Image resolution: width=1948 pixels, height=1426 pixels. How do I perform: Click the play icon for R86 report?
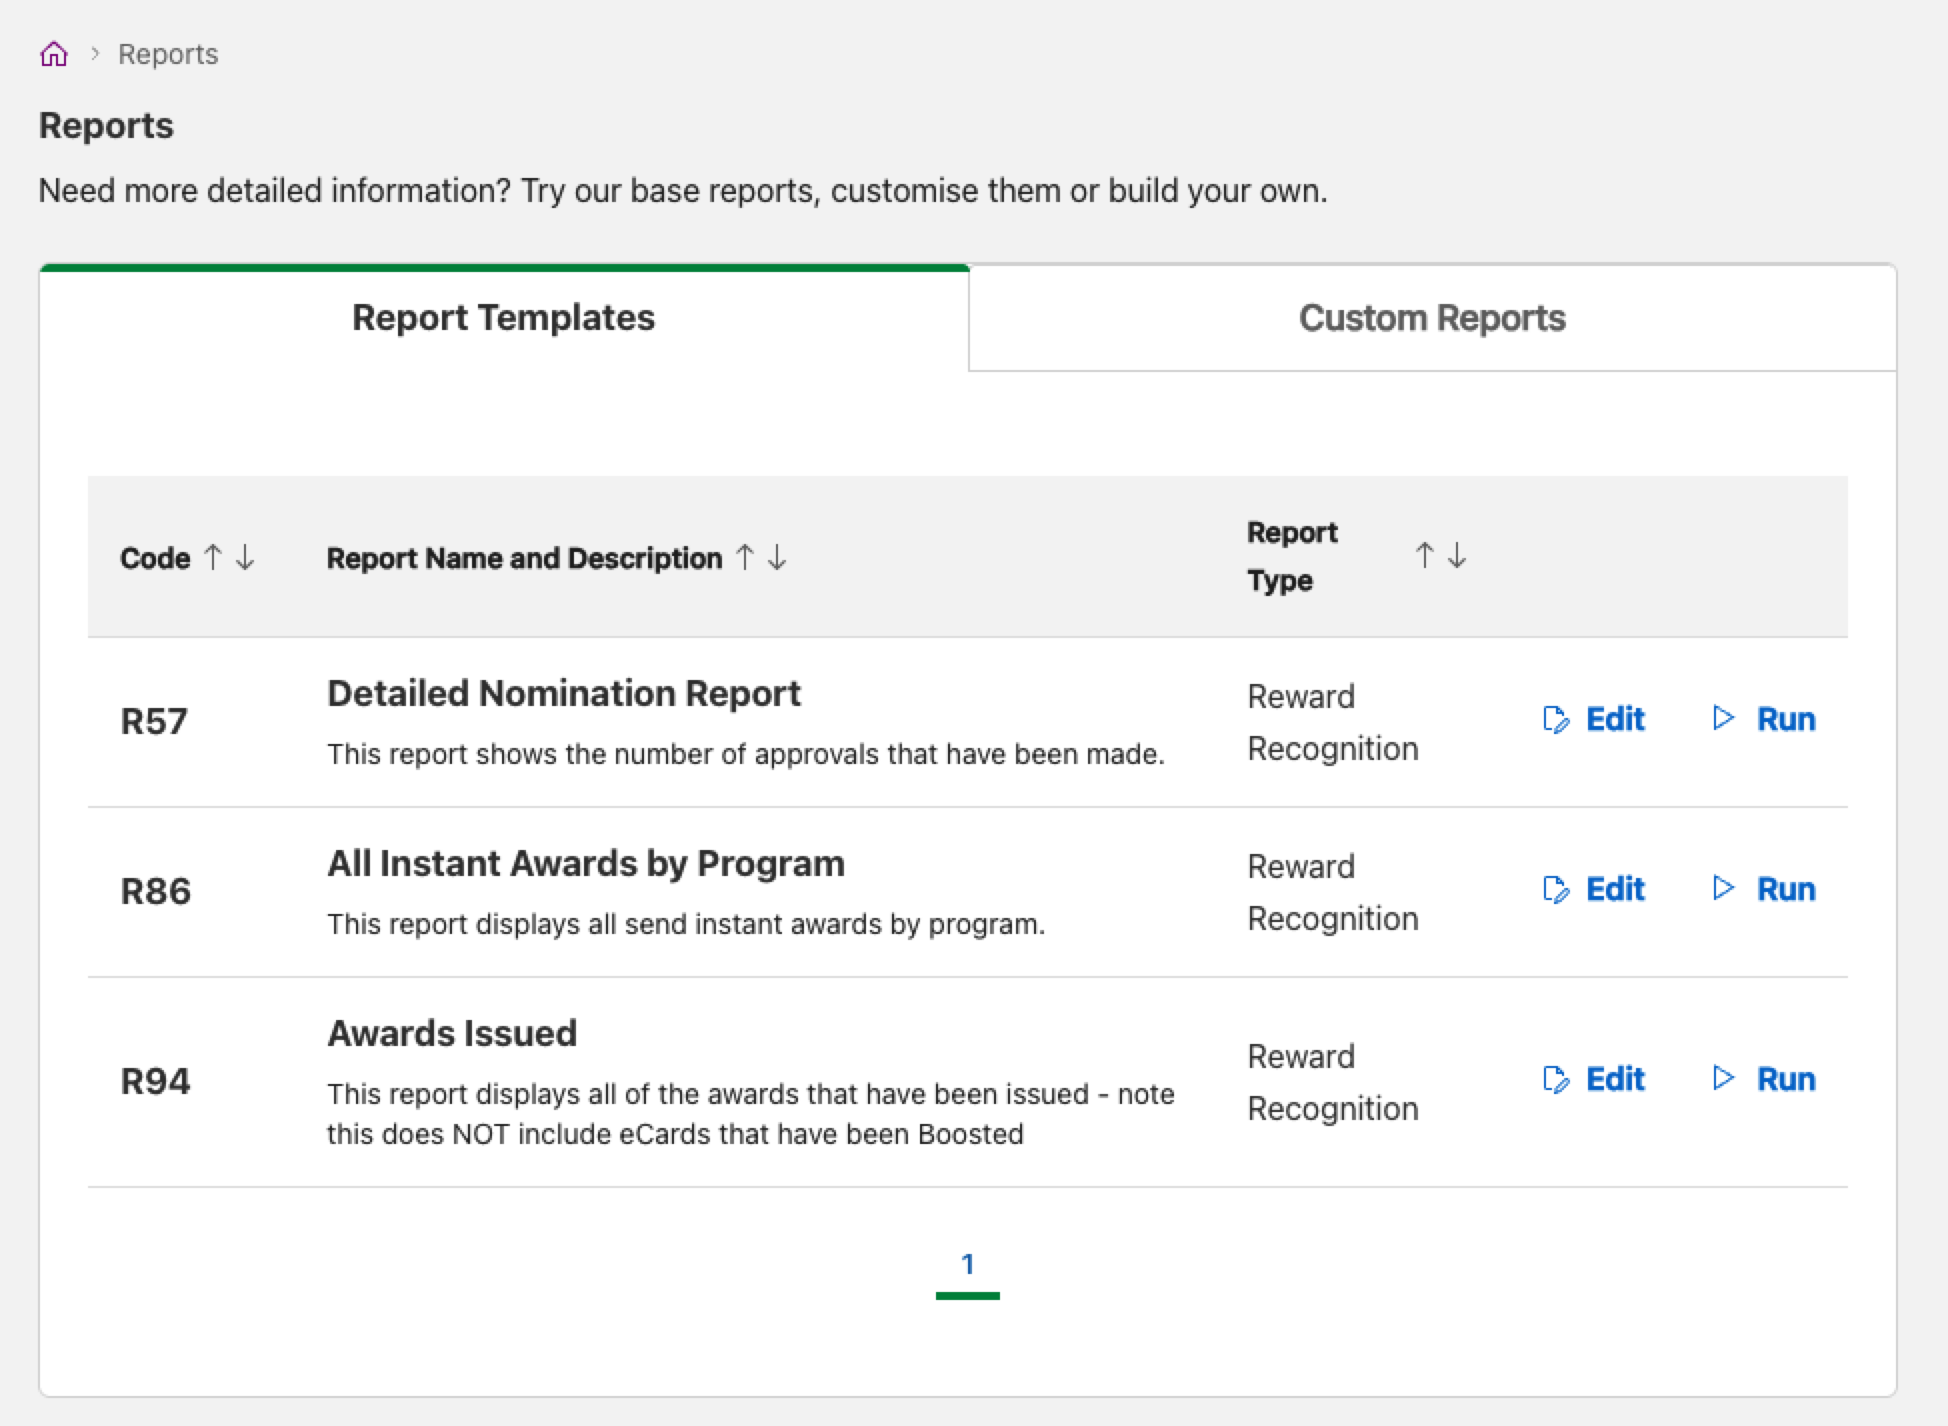click(1723, 888)
